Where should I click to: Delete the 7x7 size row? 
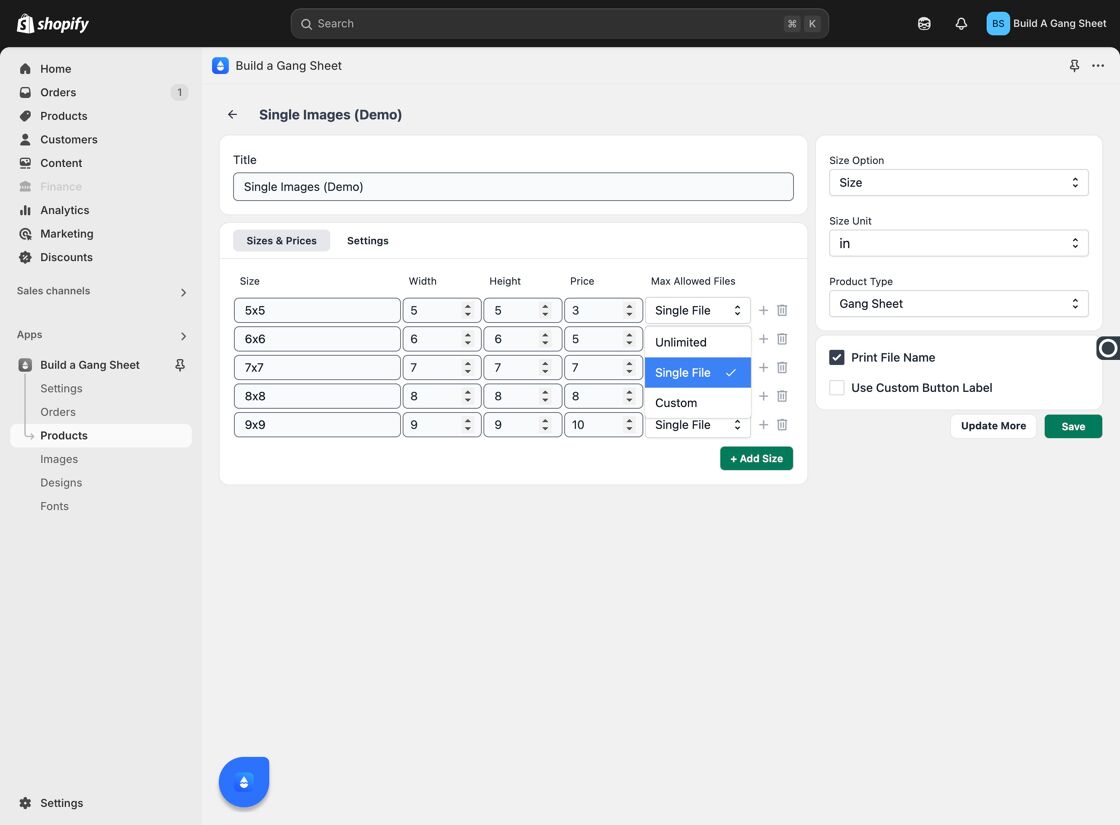point(782,368)
